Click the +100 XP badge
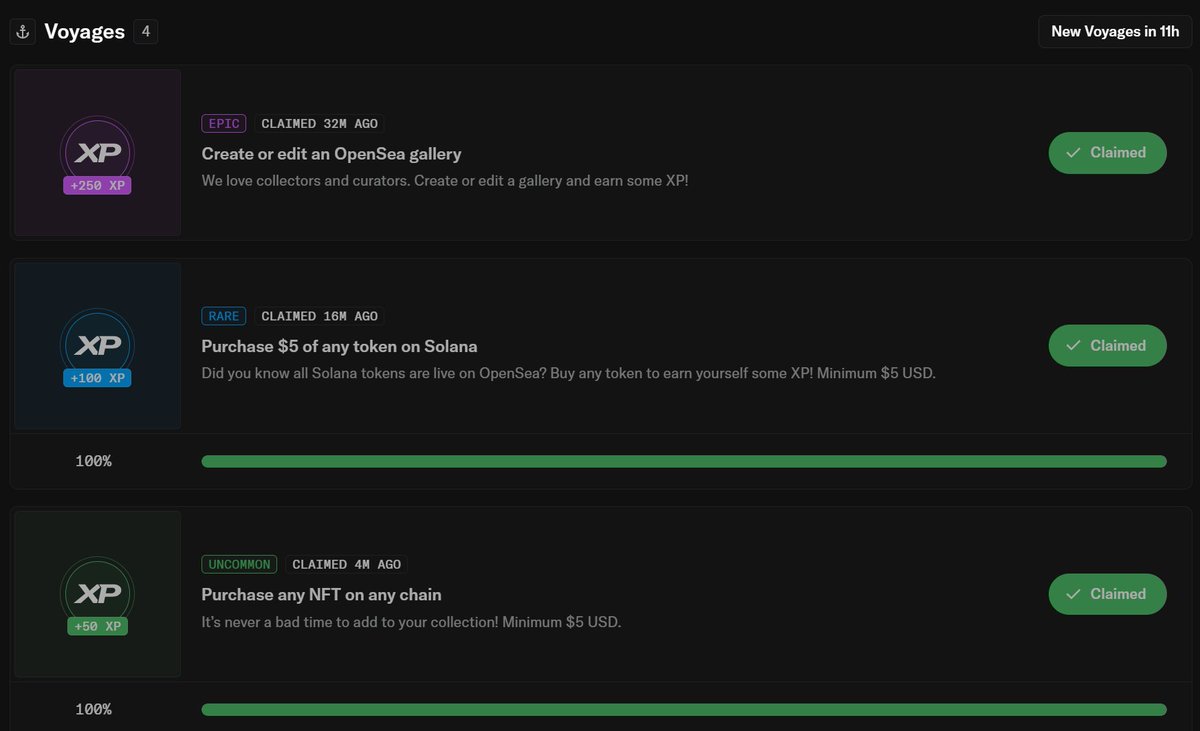Screen dimensions: 1200x731 pyautogui.click(x=97, y=378)
